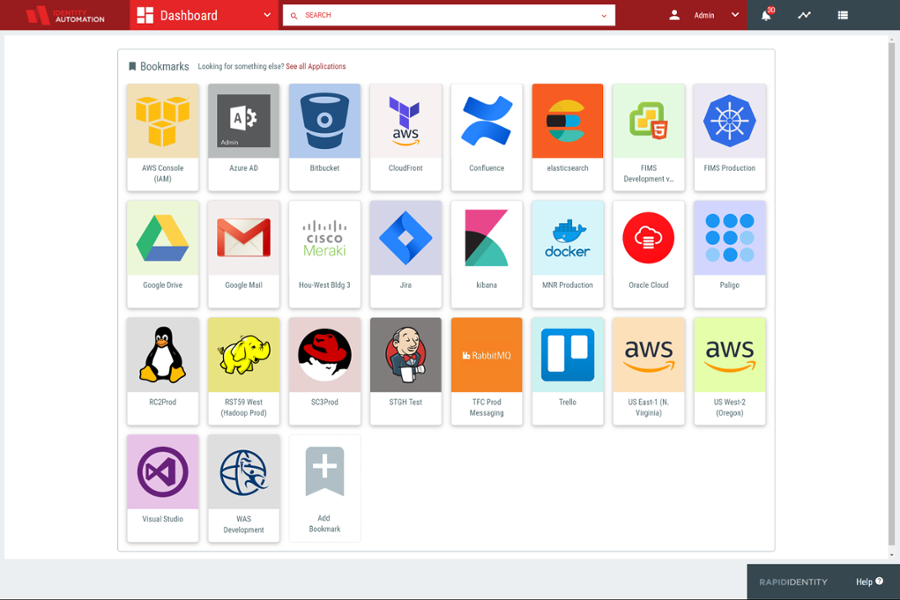
Task: Open the MNR Production docker icon
Action: click(x=567, y=238)
